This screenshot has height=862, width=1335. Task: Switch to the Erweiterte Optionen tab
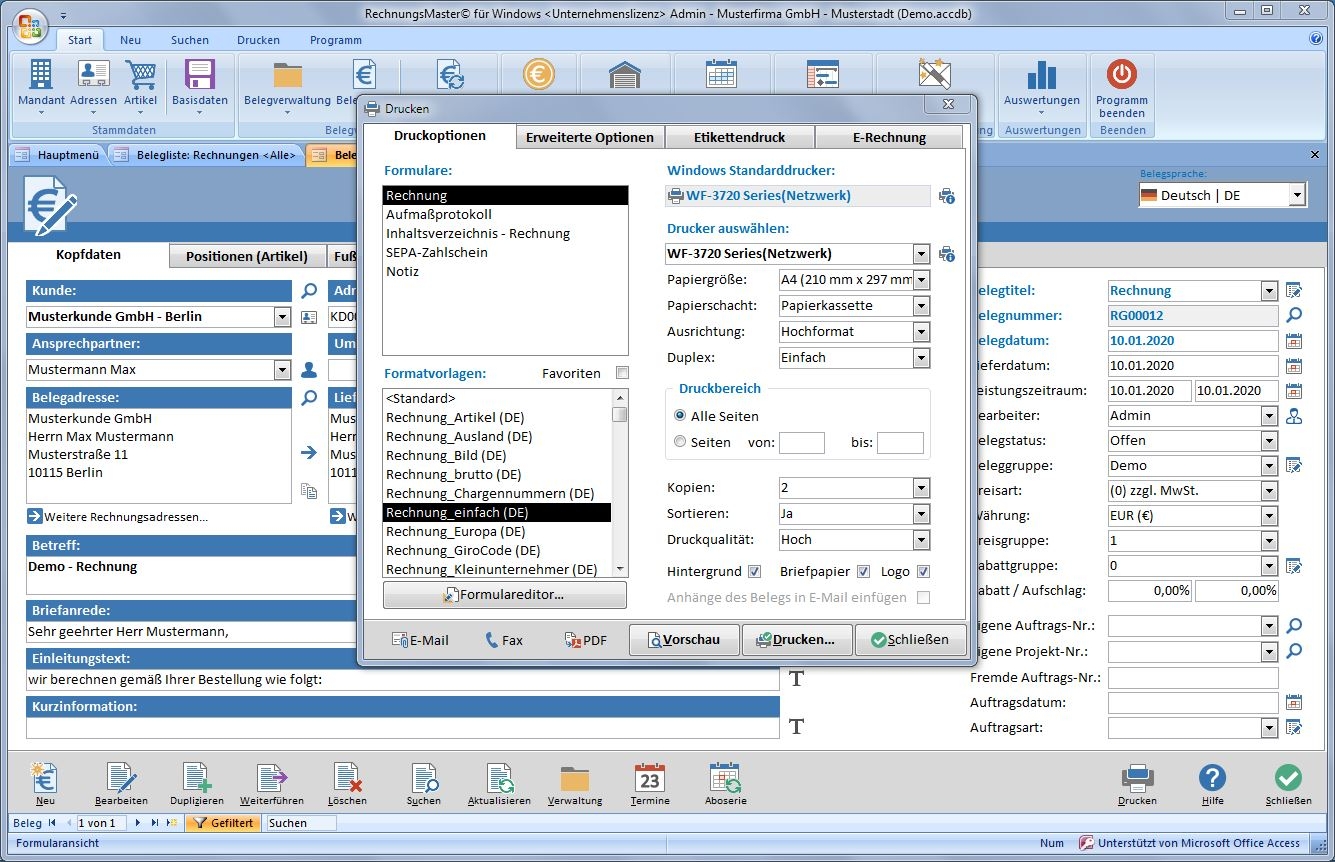[x=590, y=137]
